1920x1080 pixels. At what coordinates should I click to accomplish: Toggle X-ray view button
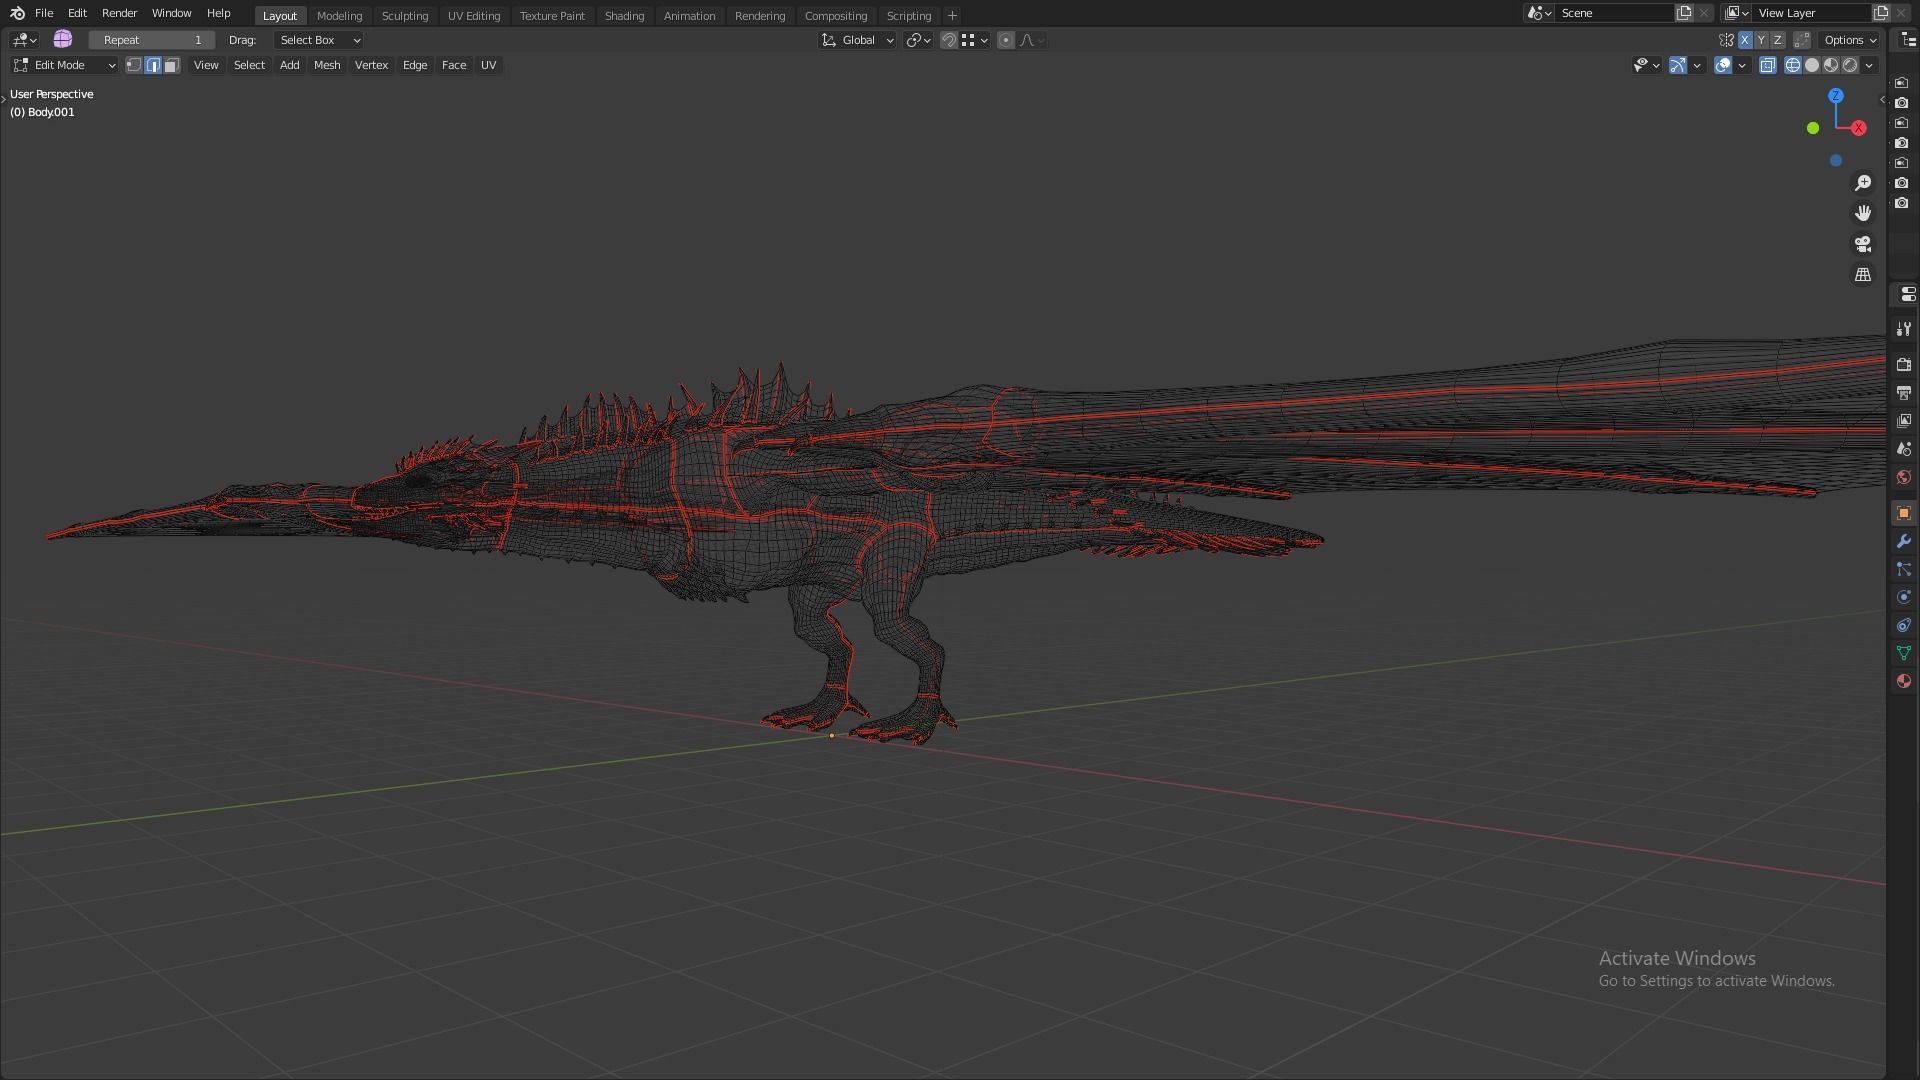[1768, 65]
